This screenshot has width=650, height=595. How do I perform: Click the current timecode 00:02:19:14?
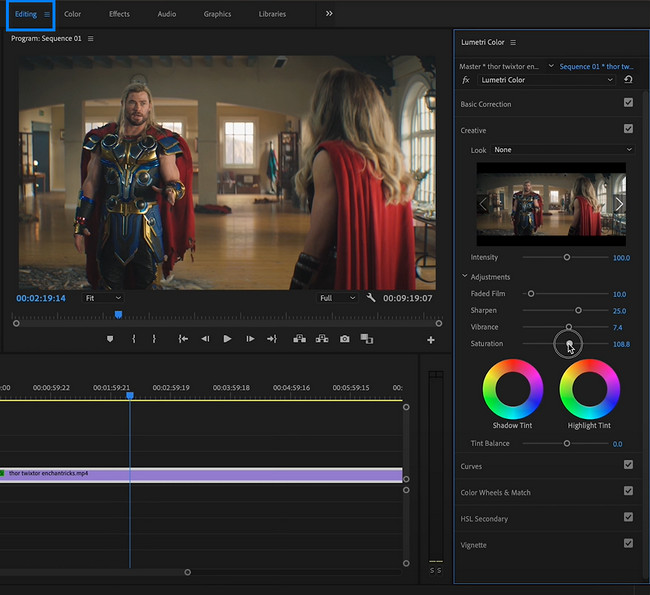point(41,298)
